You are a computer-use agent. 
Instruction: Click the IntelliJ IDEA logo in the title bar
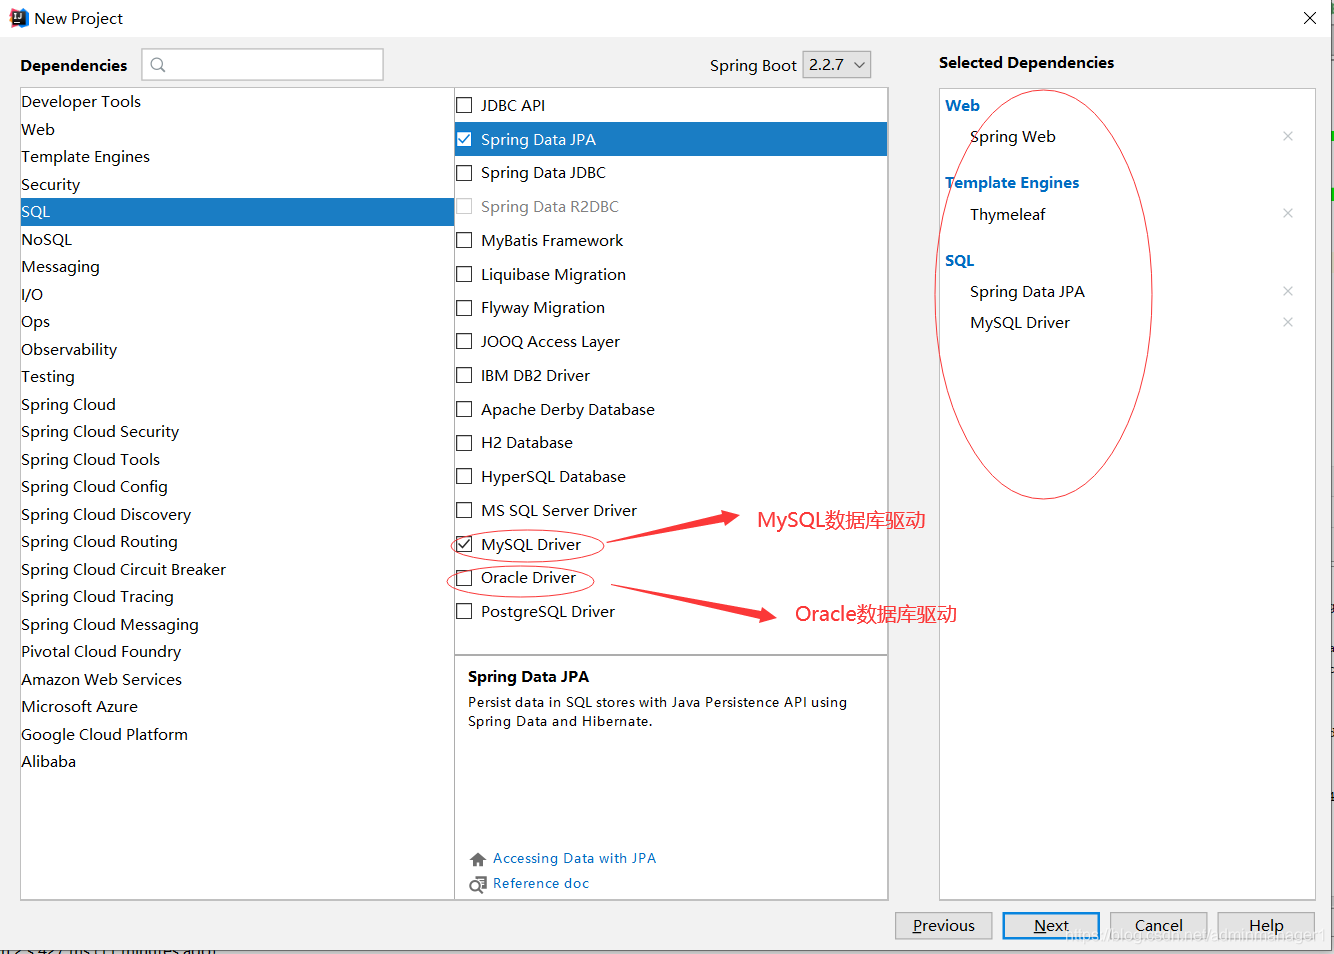(19, 18)
